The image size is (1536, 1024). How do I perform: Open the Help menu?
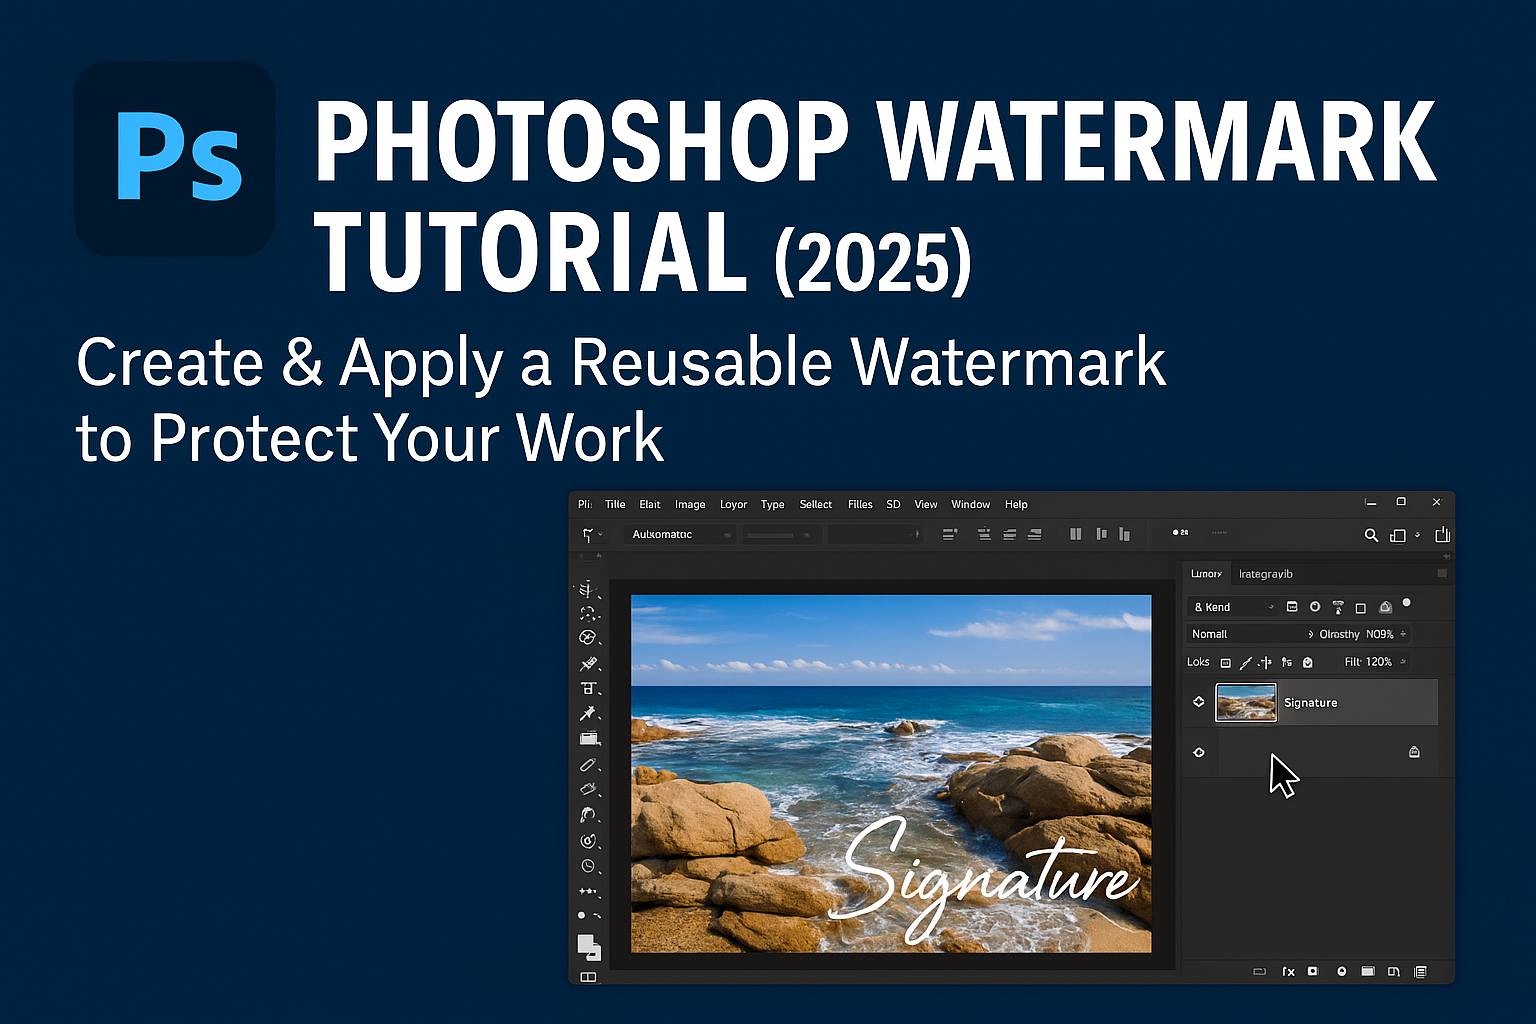pyautogui.click(x=1016, y=504)
